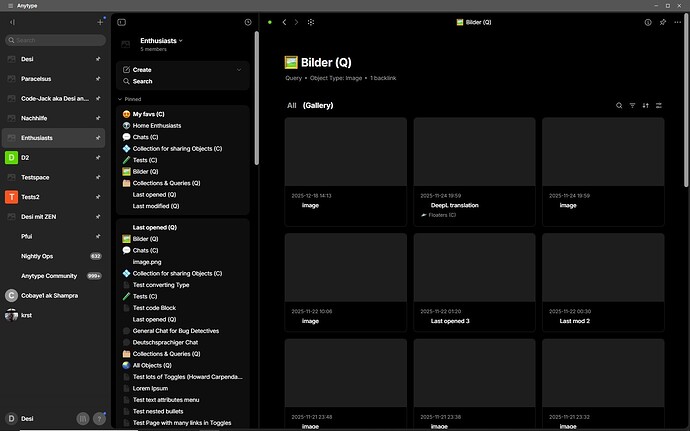The image size is (690, 431).
Task: Toggle the widget panel icon
Action: (x=121, y=22)
